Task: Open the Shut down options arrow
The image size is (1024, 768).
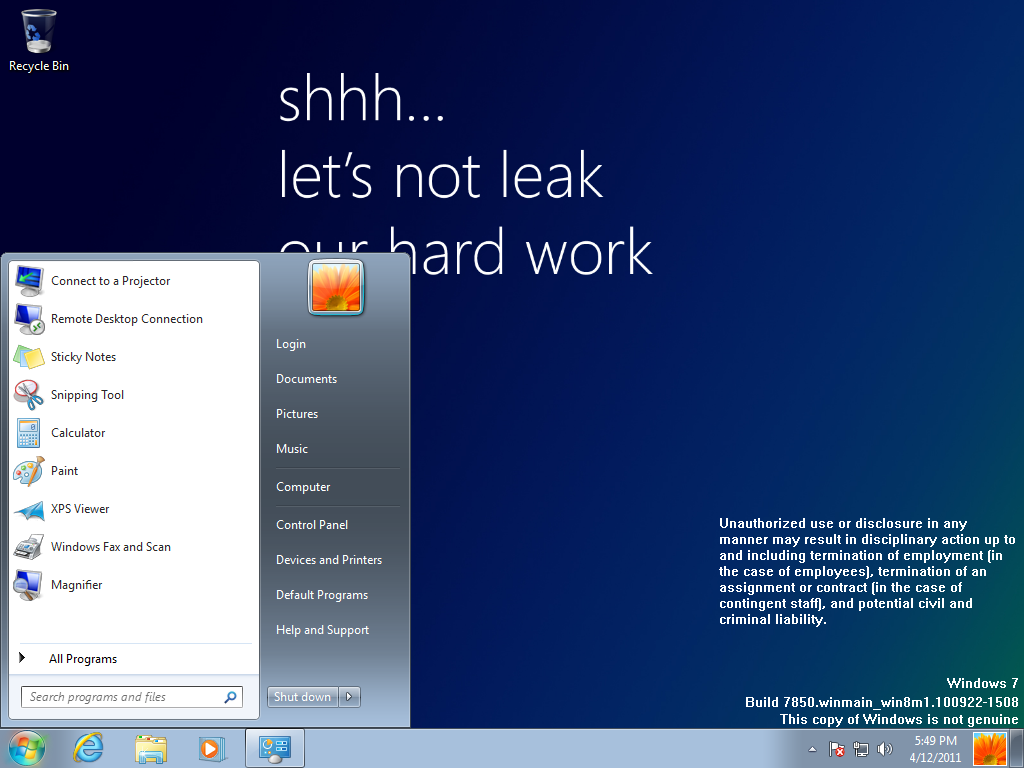Action: (x=349, y=697)
